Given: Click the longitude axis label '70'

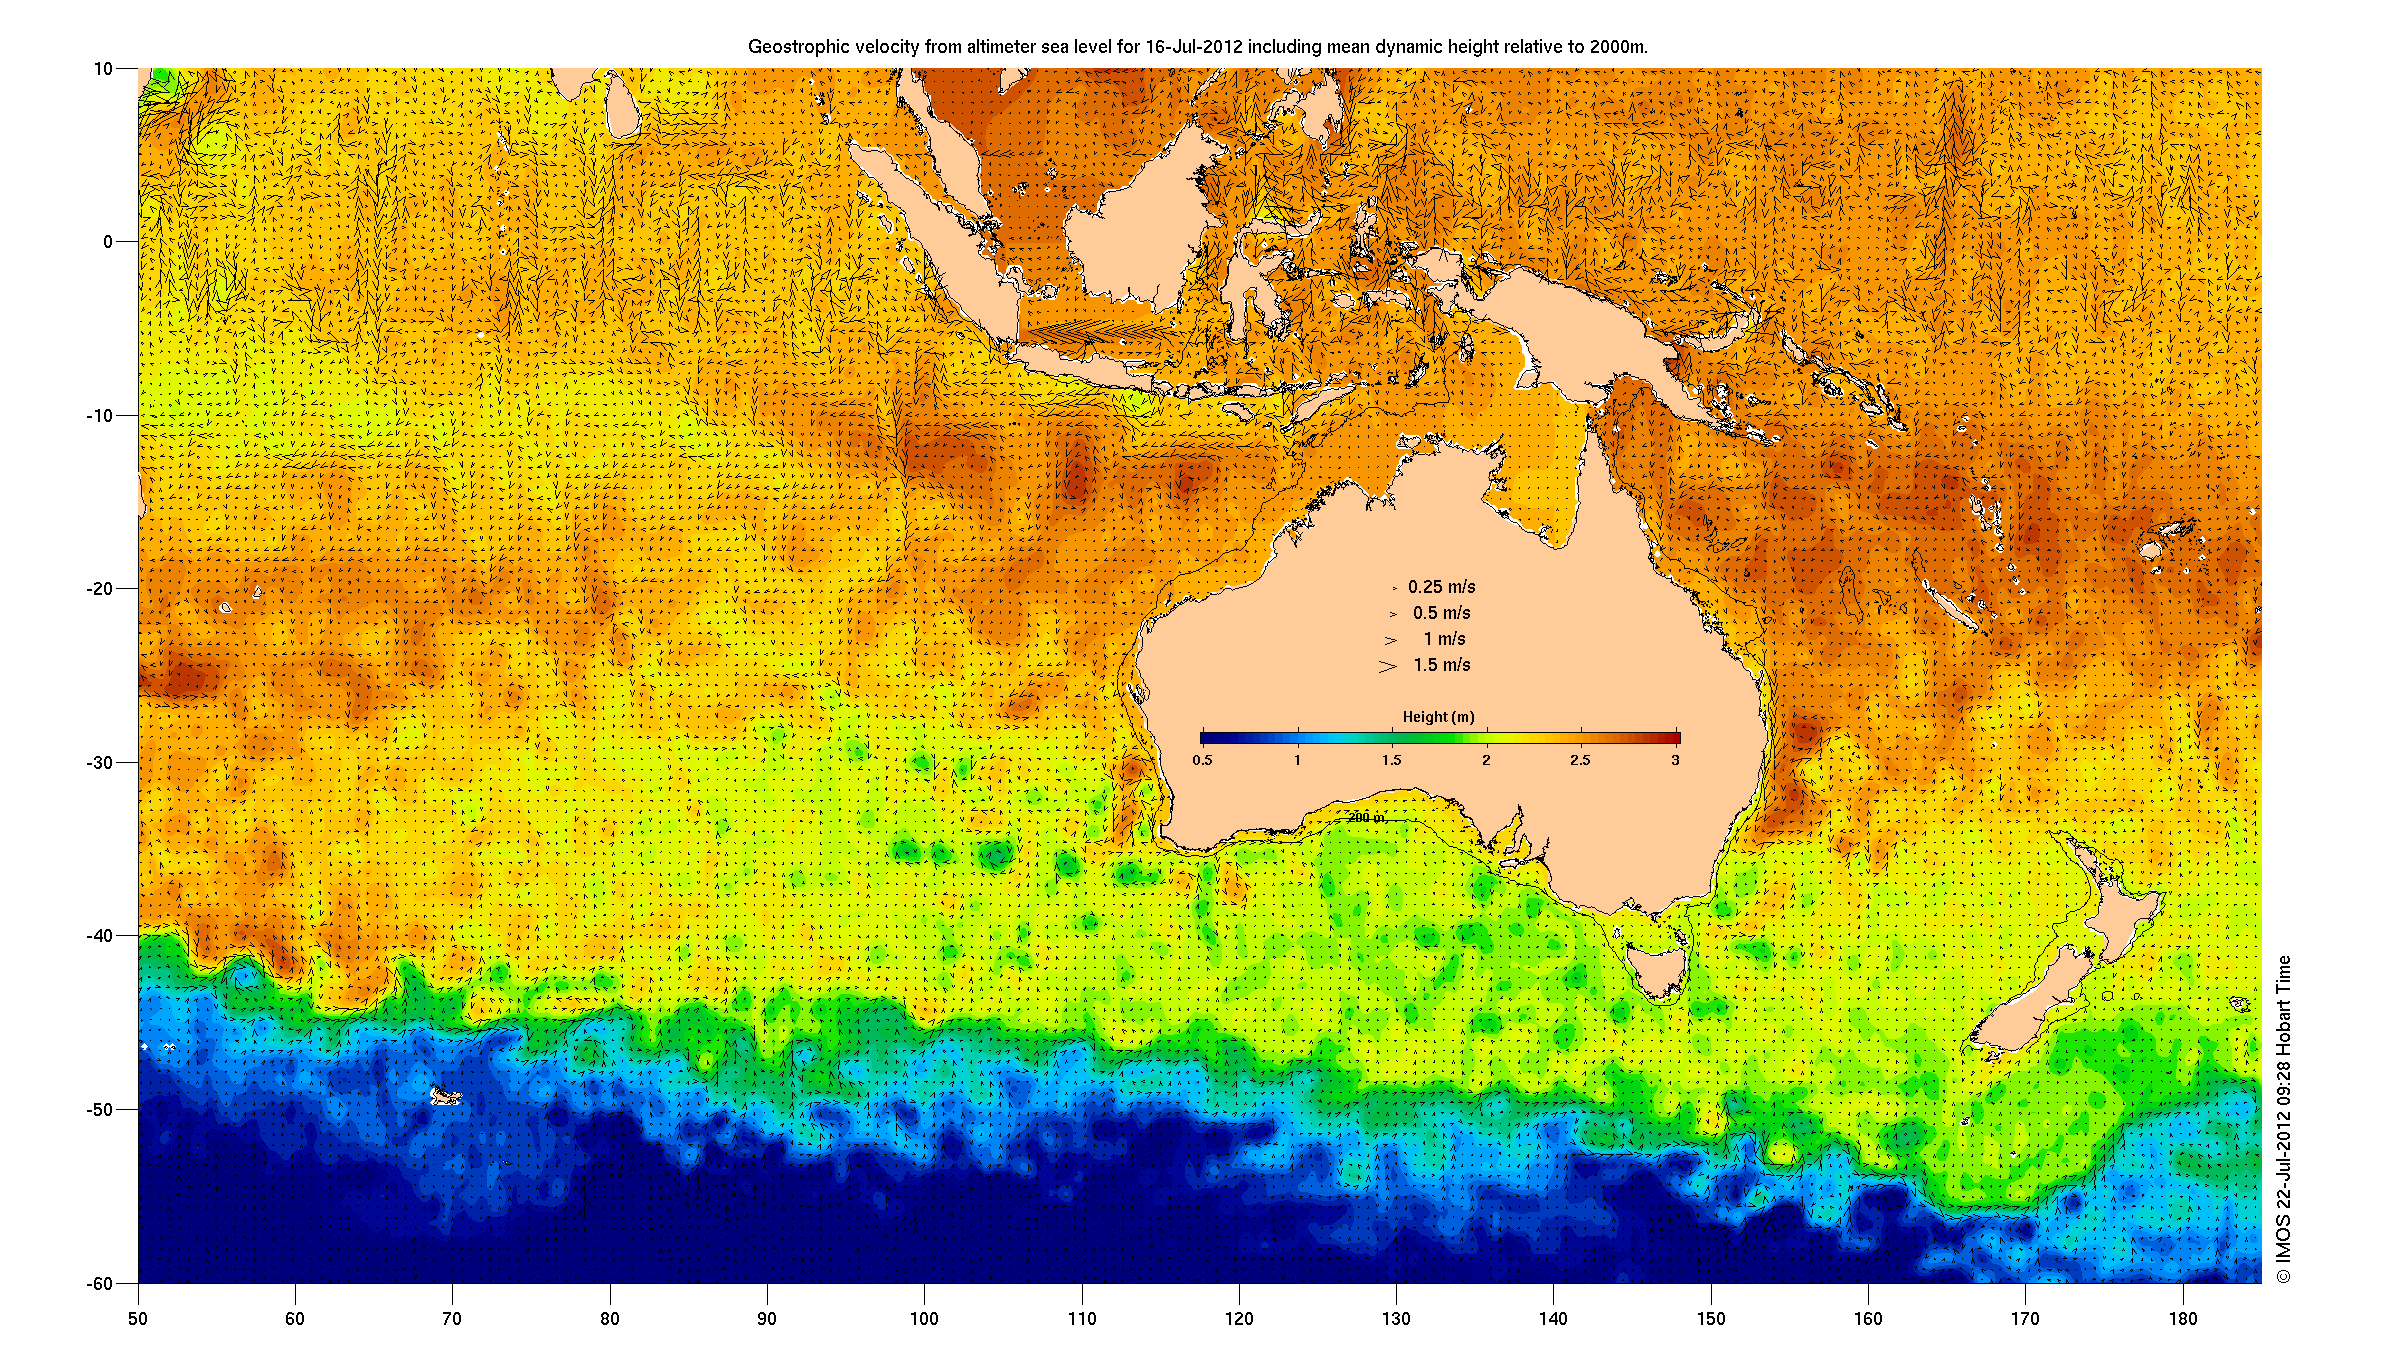Looking at the screenshot, I should [452, 1319].
